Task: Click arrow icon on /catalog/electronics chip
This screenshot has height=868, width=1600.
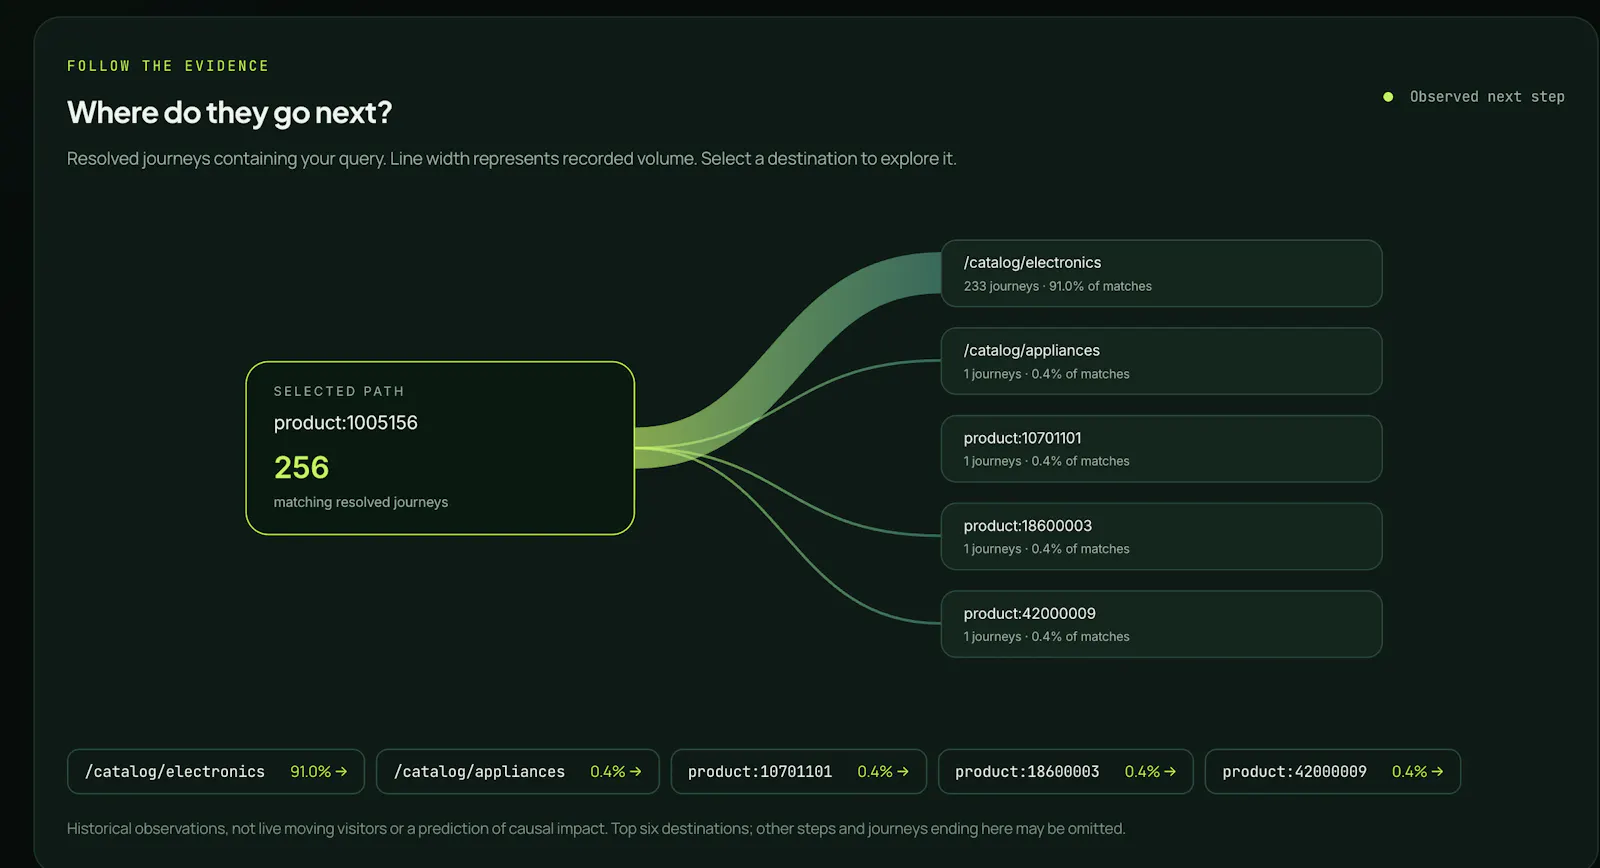Action: pyautogui.click(x=341, y=772)
